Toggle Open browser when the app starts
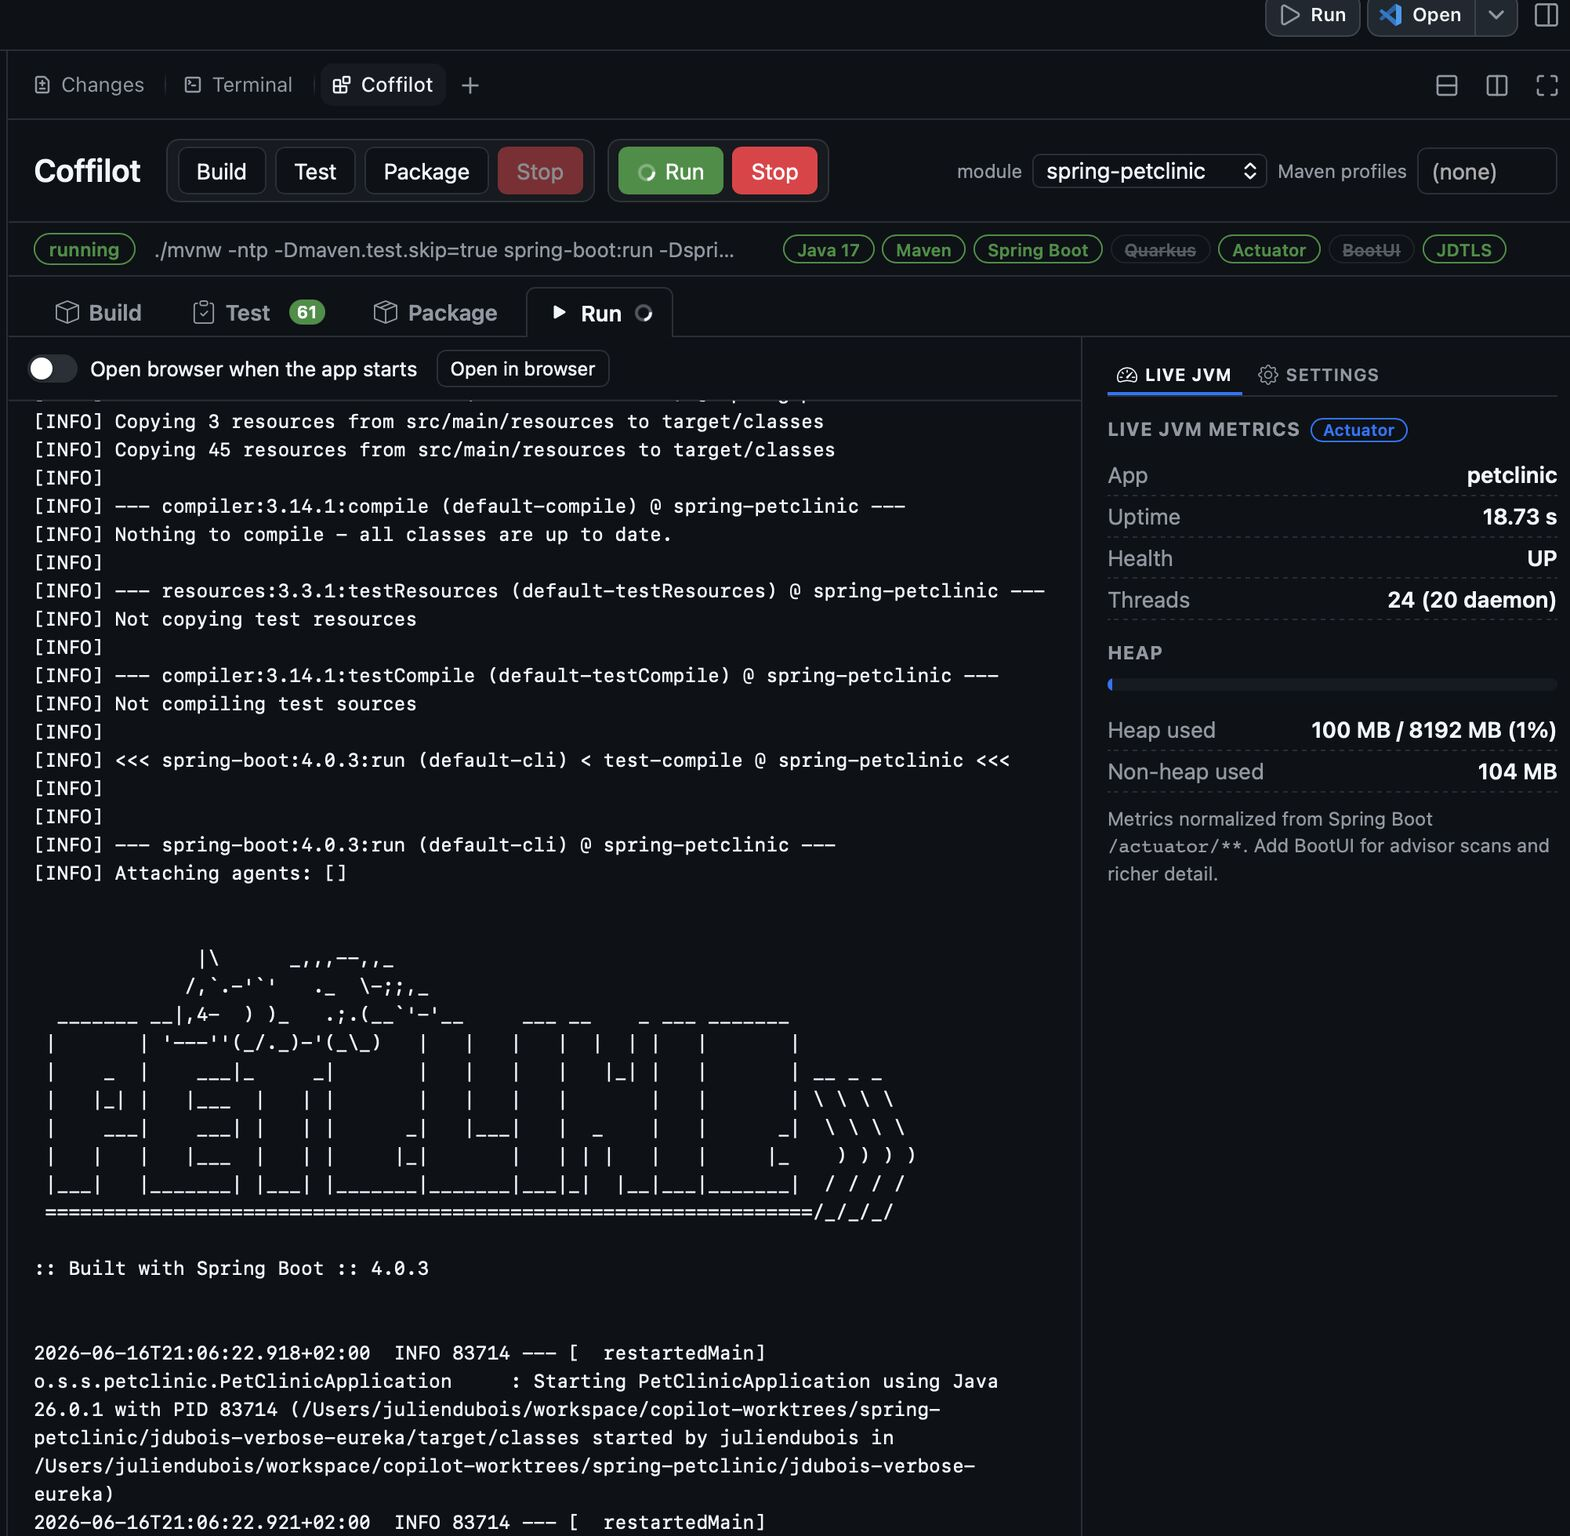This screenshot has width=1570, height=1536. click(52, 369)
